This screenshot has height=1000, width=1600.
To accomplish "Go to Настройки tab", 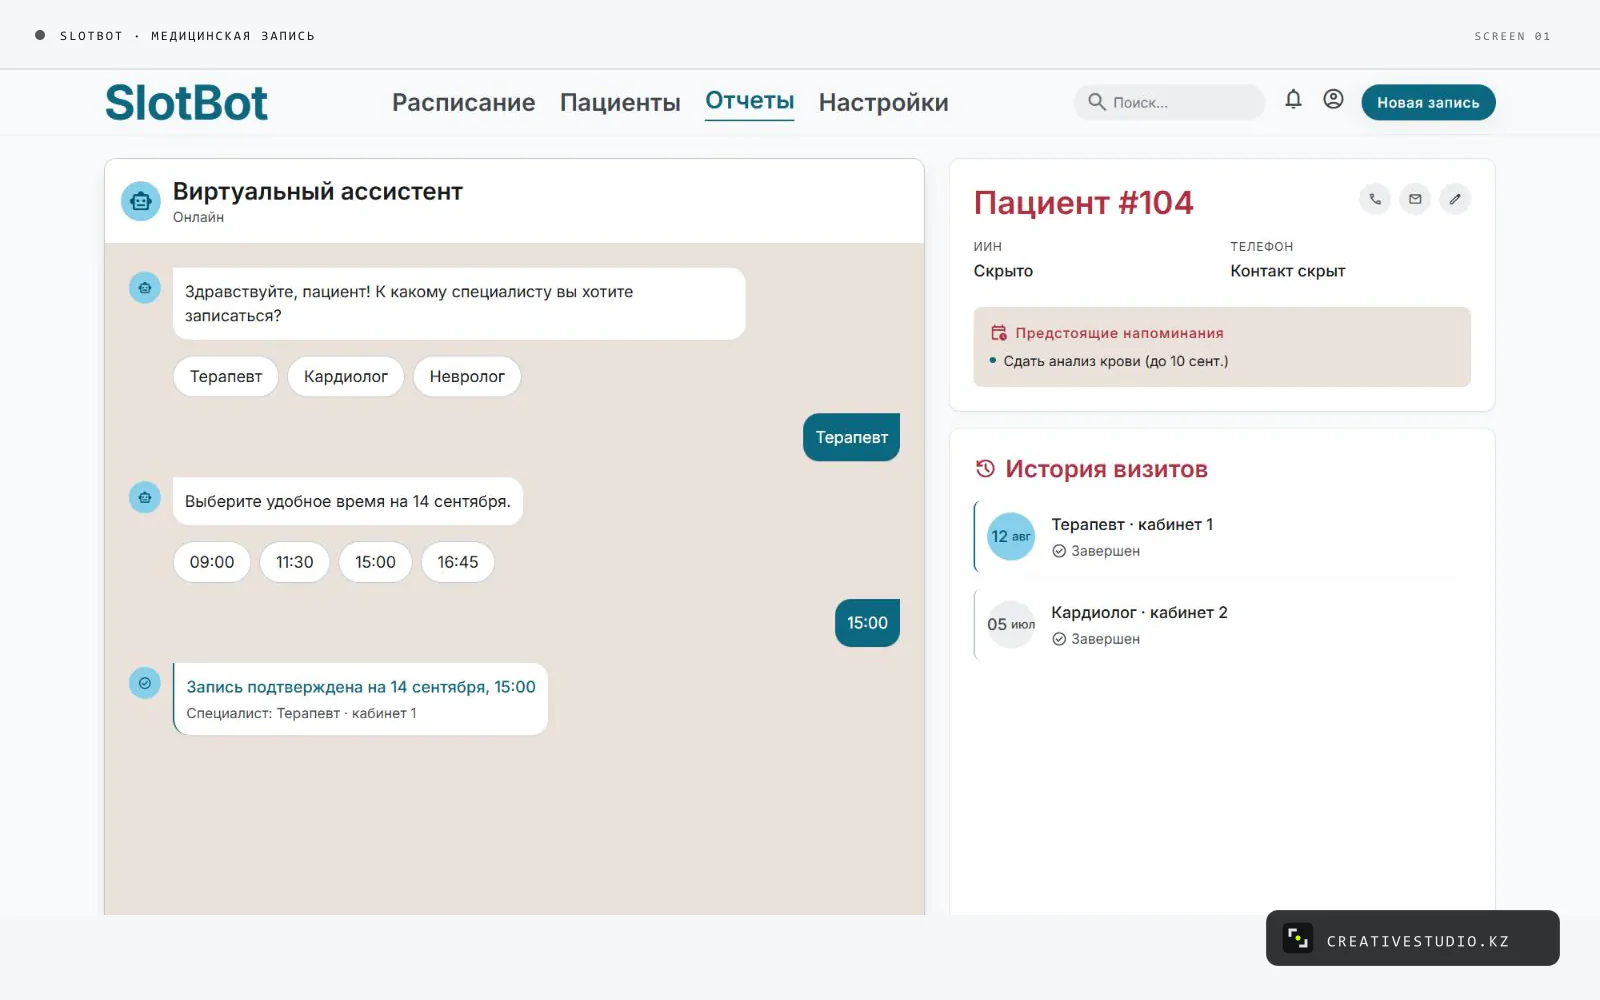I will click(x=883, y=102).
